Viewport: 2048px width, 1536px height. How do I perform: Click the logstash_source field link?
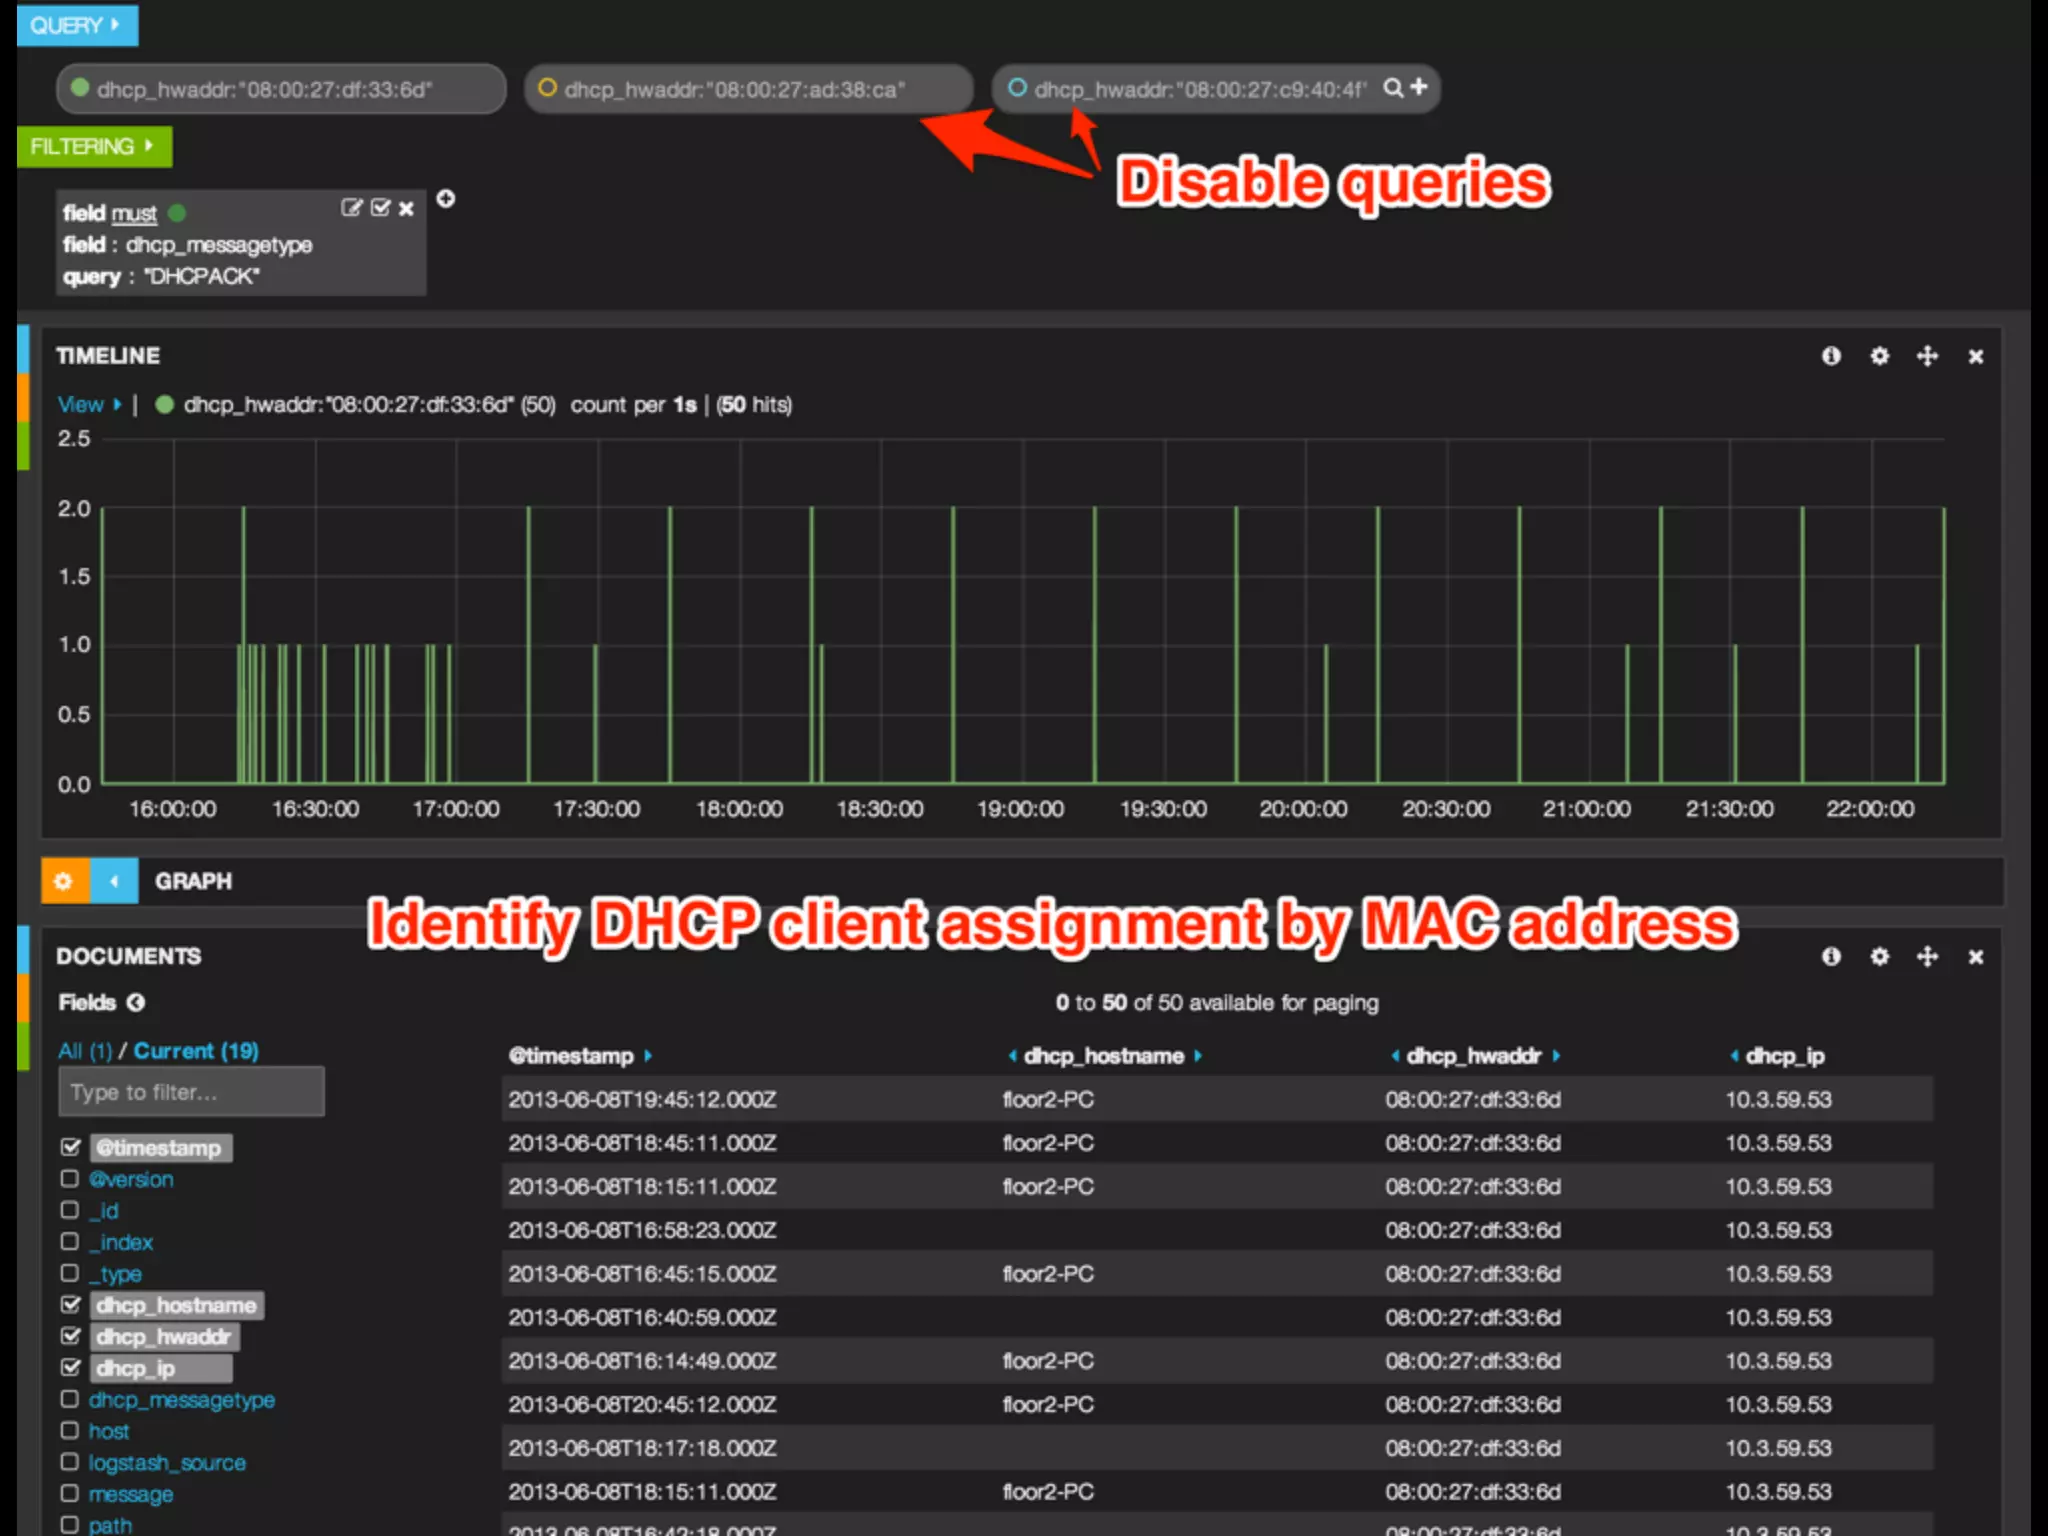pos(167,1463)
